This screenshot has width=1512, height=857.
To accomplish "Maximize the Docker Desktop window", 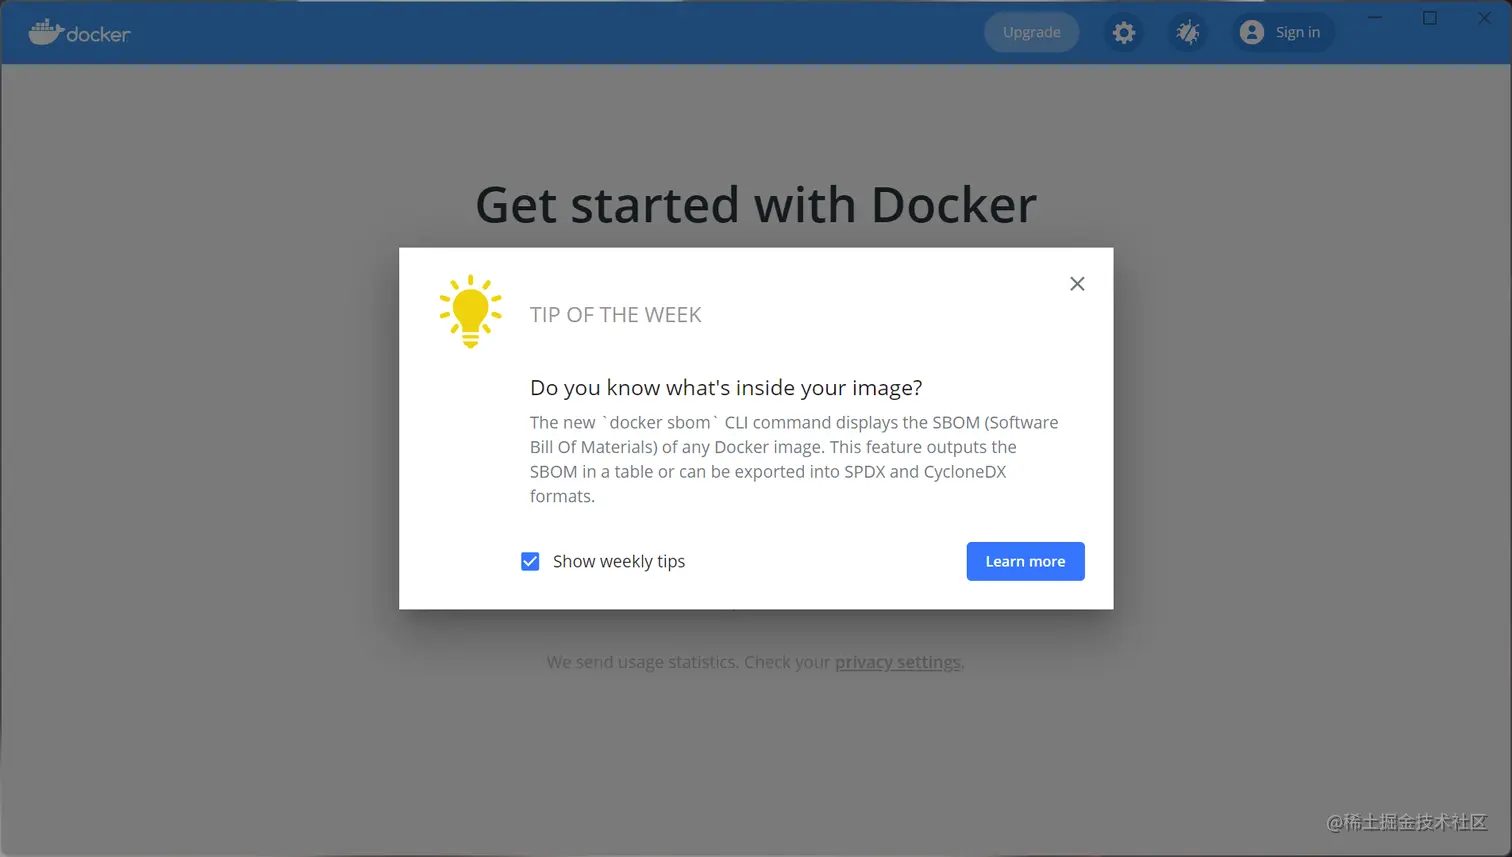I will [1430, 17].
